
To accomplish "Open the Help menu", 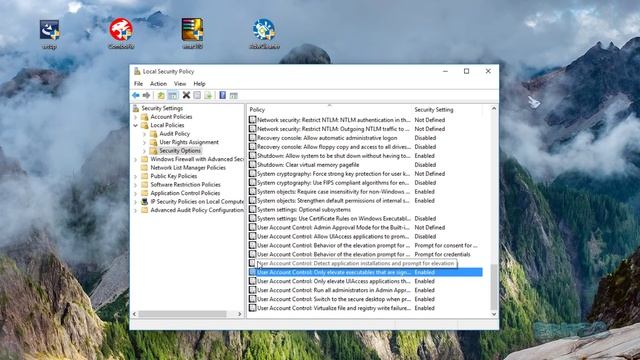I will [x=199, y=83].
